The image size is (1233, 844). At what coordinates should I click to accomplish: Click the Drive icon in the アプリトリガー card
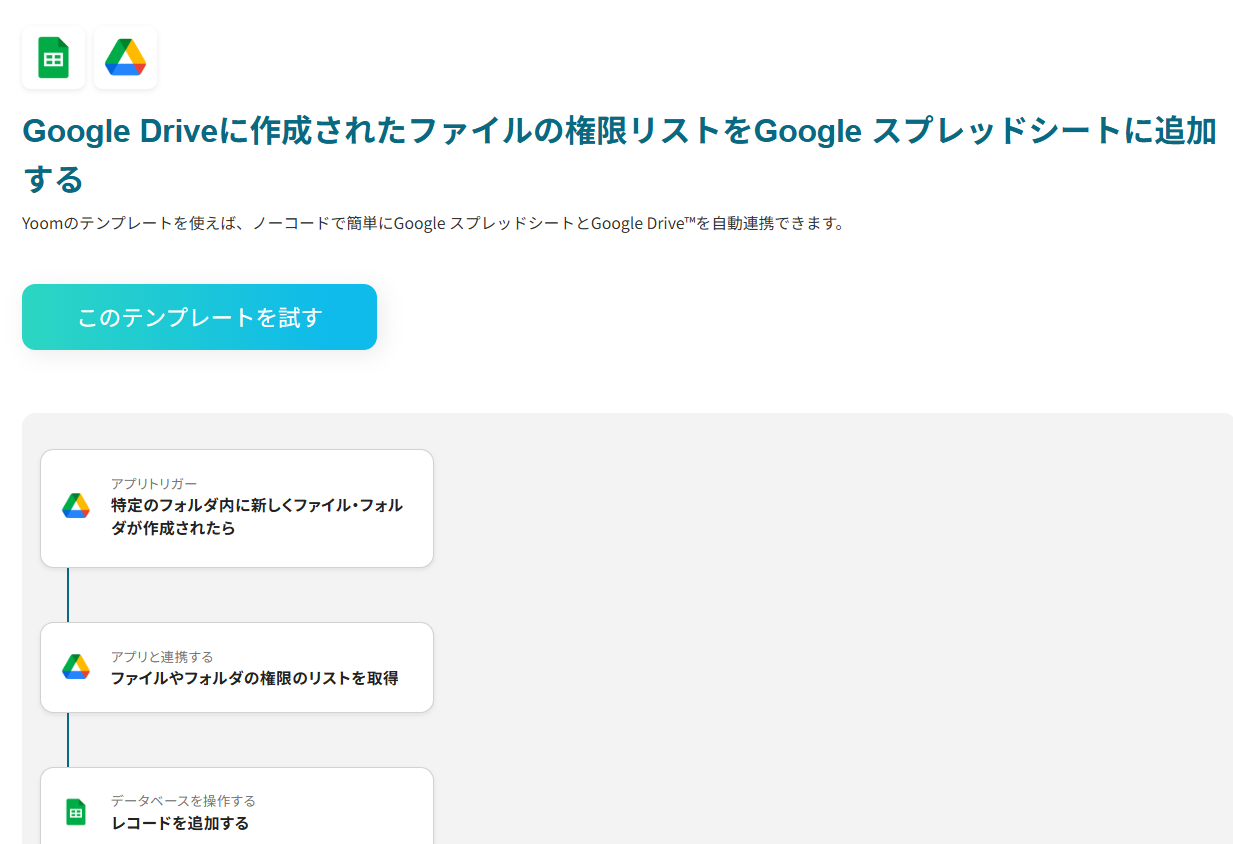(x=76, y=506)
